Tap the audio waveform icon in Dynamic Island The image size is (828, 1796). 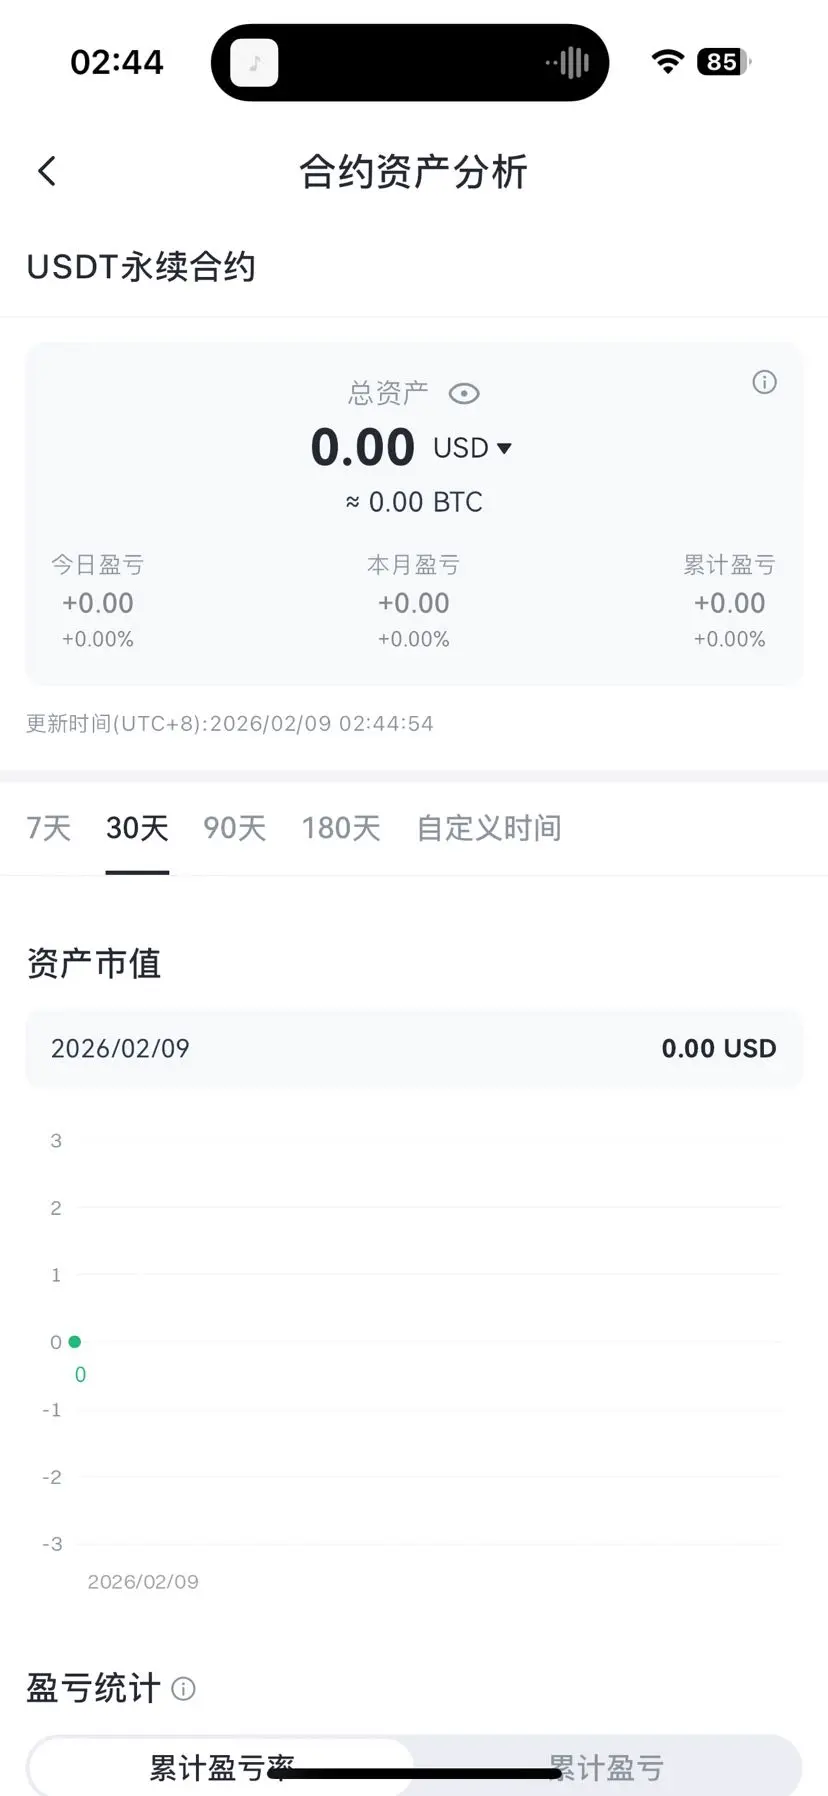click(x=568, y=63)
